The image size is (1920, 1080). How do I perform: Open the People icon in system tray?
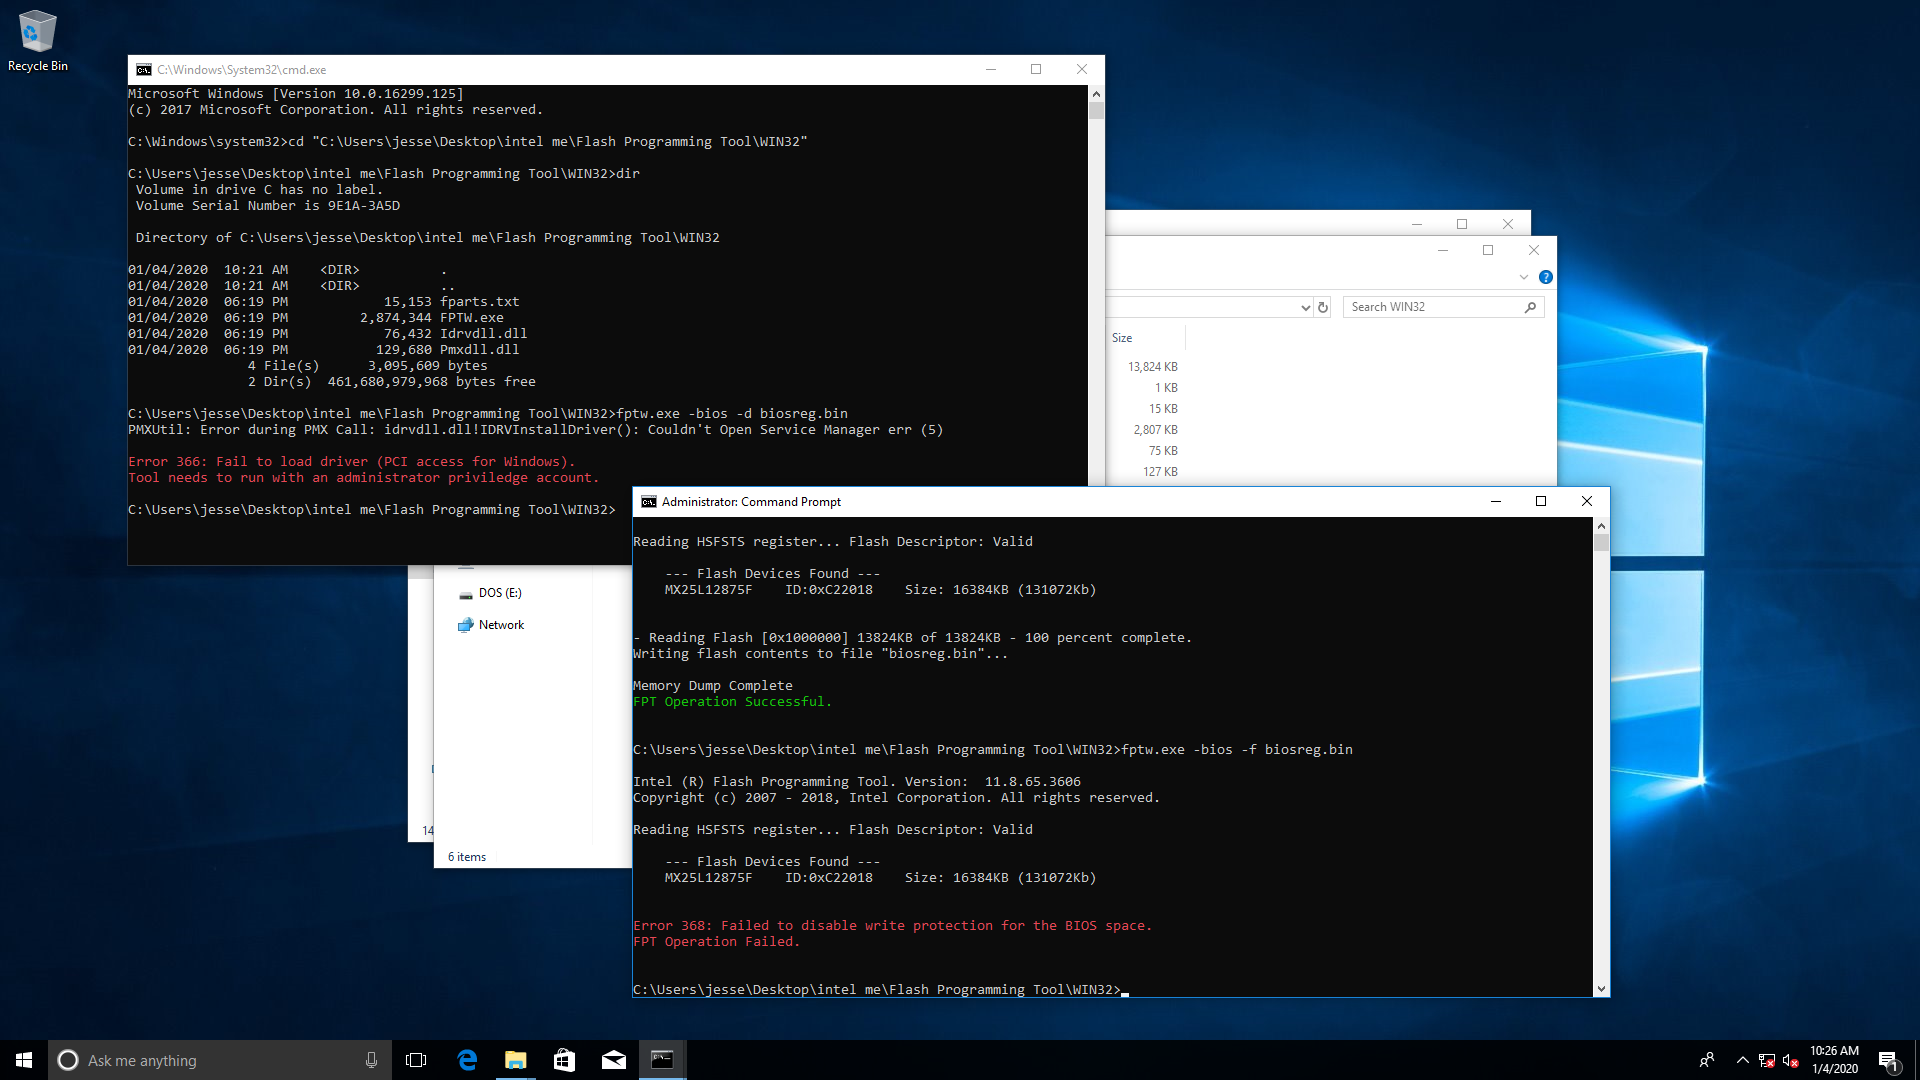[1707, 1060]
